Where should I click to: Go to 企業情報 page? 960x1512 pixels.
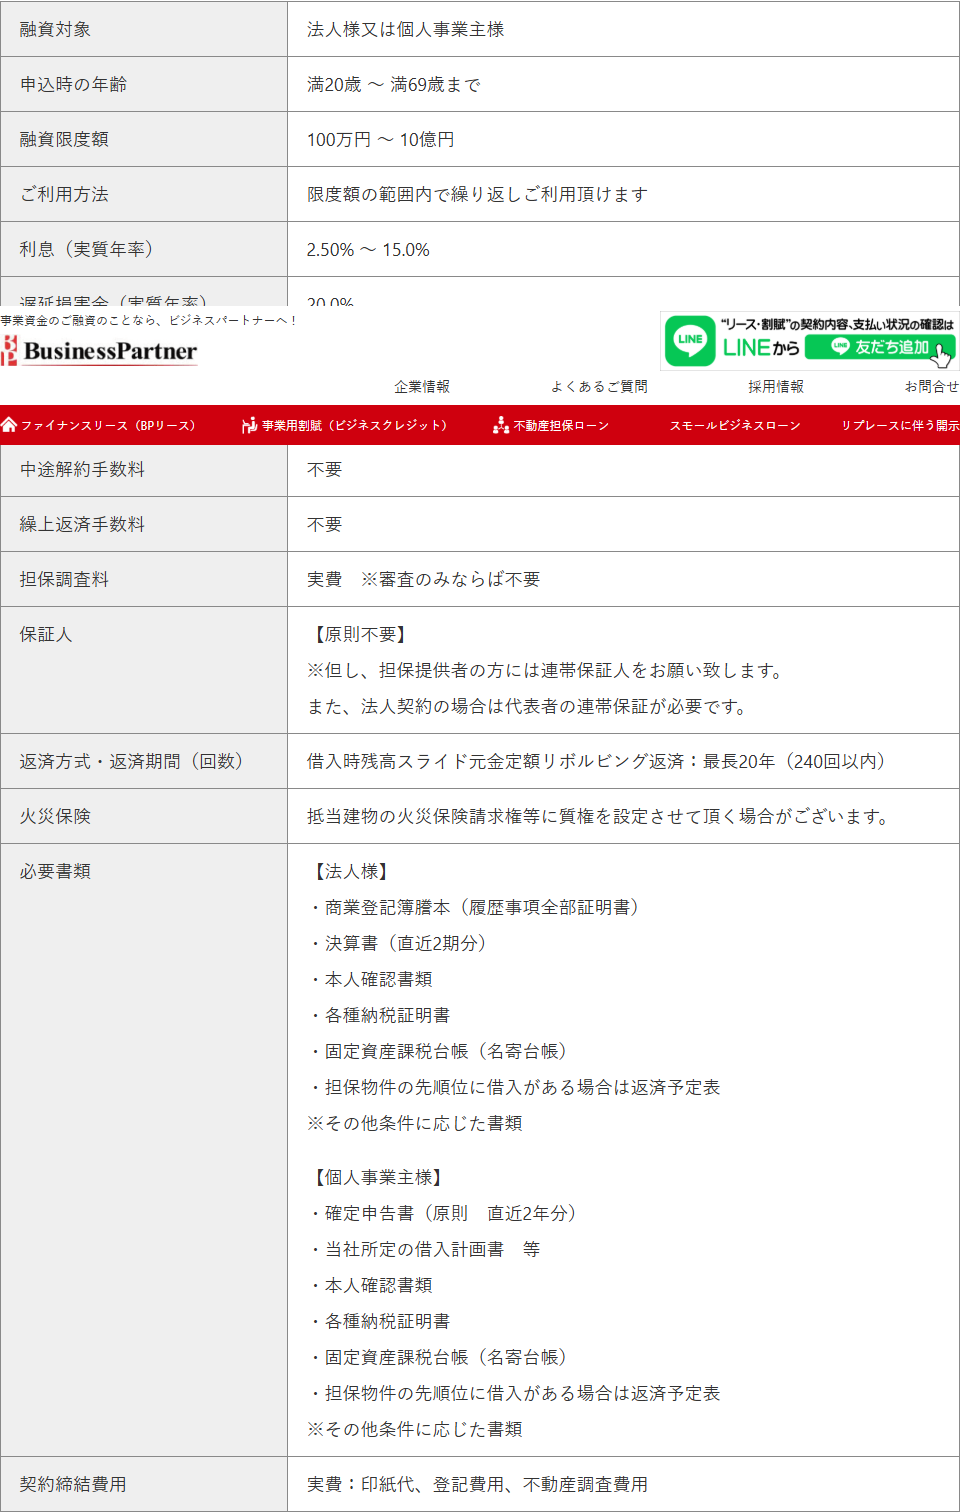(422, 386)
